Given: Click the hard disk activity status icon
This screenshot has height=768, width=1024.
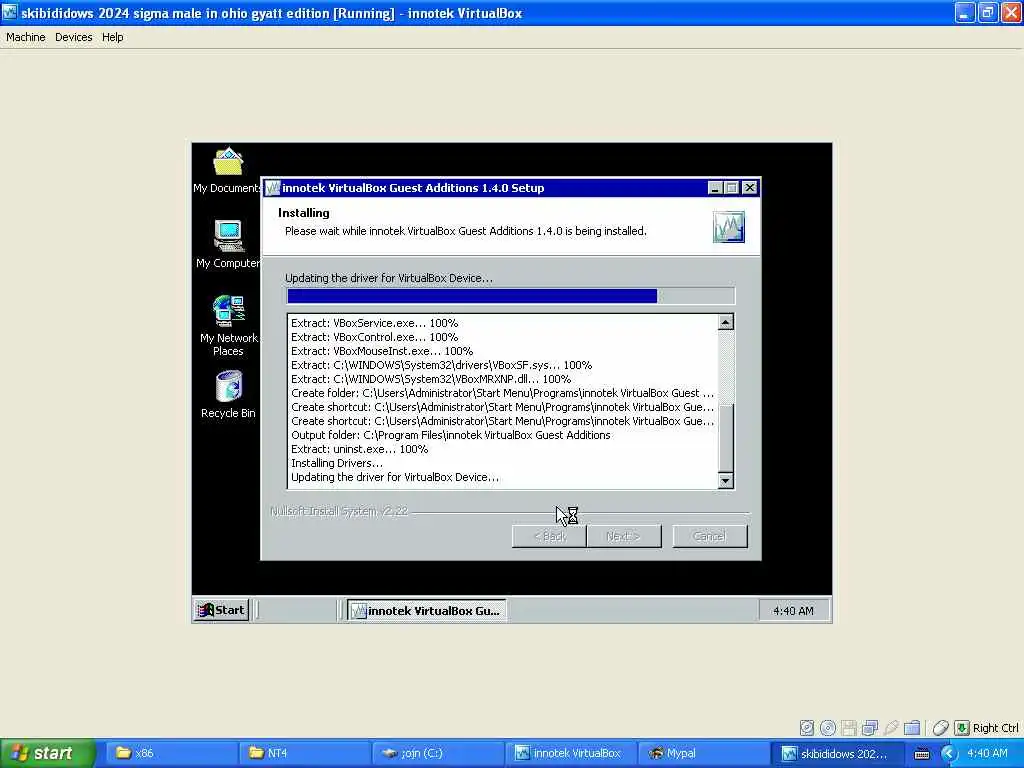Looking at the screenshot, I should tap(807, 728).
